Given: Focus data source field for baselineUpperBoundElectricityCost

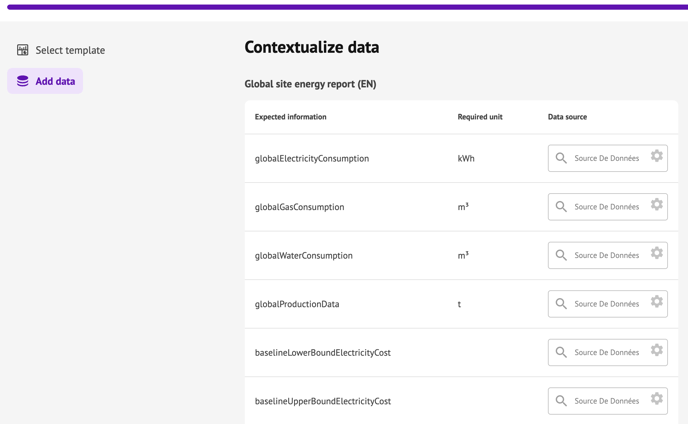Looking at the screenshot, I should point(606,401).
